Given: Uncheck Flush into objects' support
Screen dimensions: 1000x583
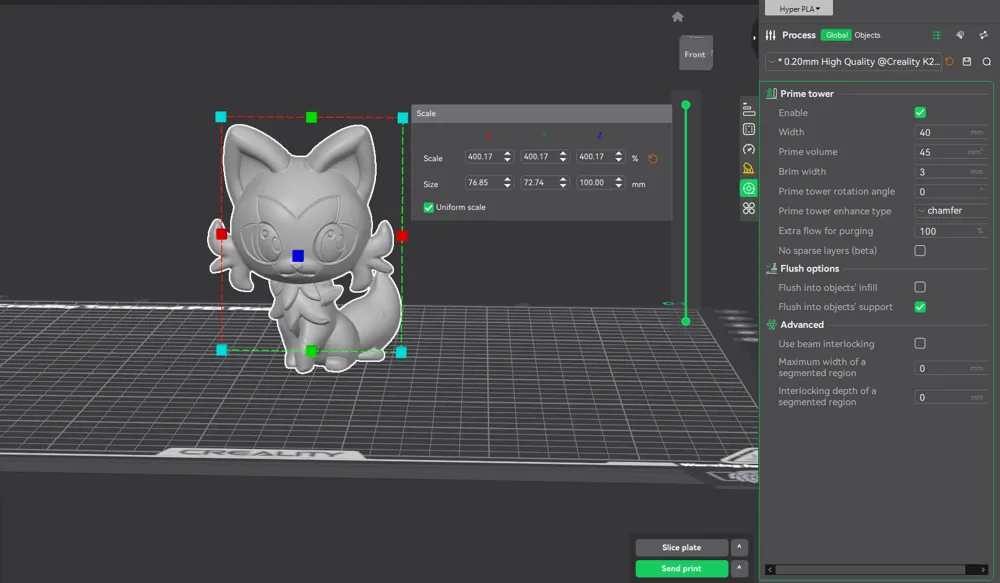Looking at the screenshot, I should tap(920, 307).
